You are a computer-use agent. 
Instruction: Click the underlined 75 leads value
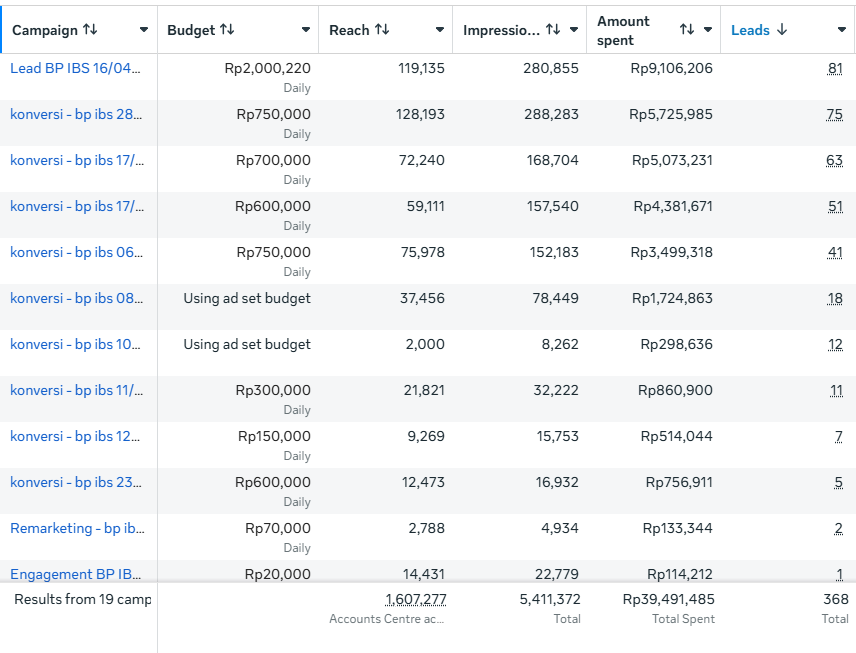pyautogui.click(x=835, y=114)
